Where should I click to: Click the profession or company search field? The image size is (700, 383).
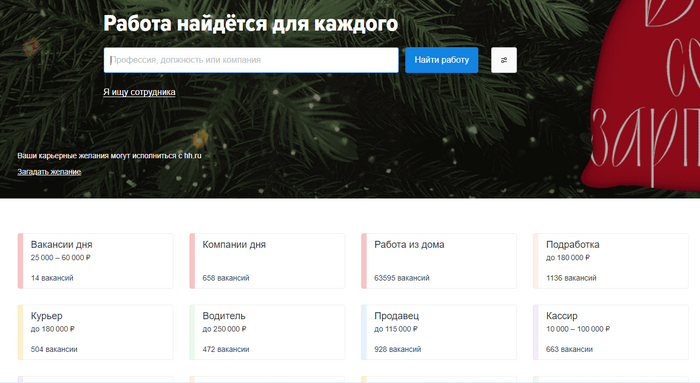[251, 60]
